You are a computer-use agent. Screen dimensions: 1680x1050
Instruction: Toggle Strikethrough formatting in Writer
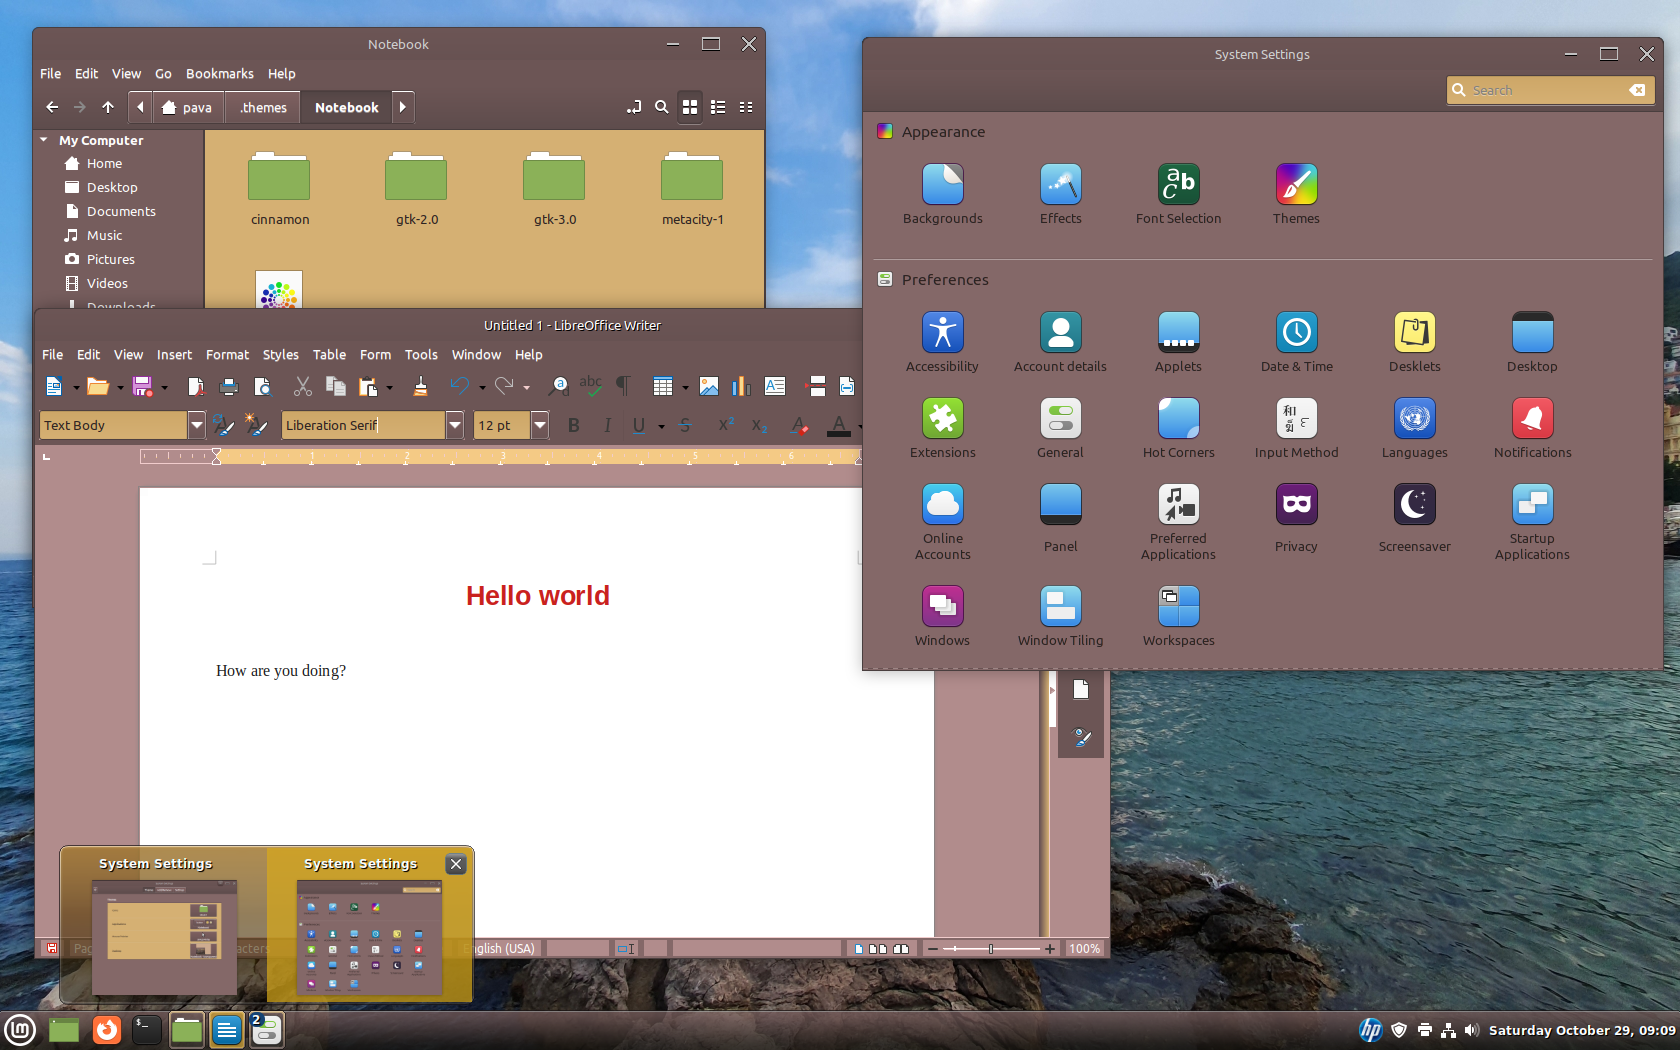(685, 426)
